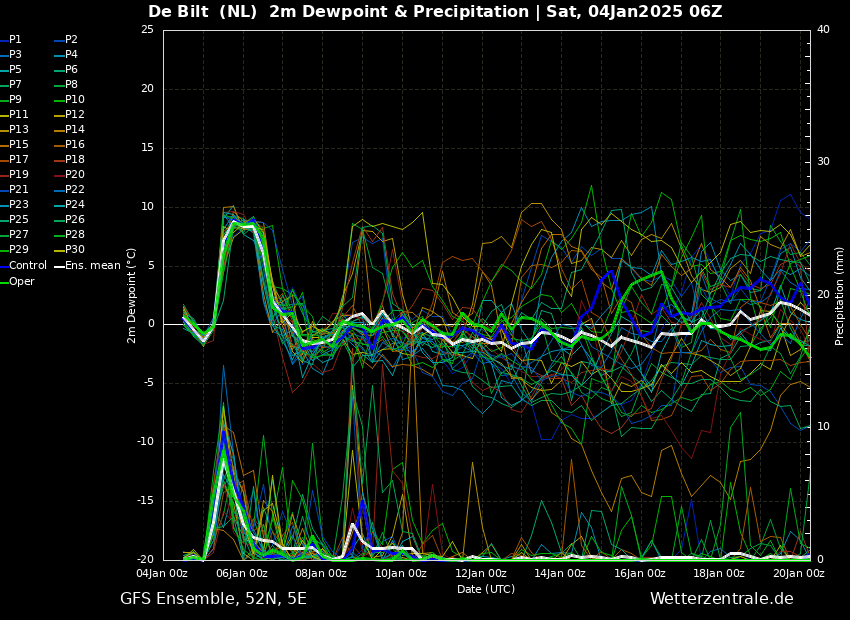Click the GFS Ensemble, 52N, 5E caption

[213, 599]
